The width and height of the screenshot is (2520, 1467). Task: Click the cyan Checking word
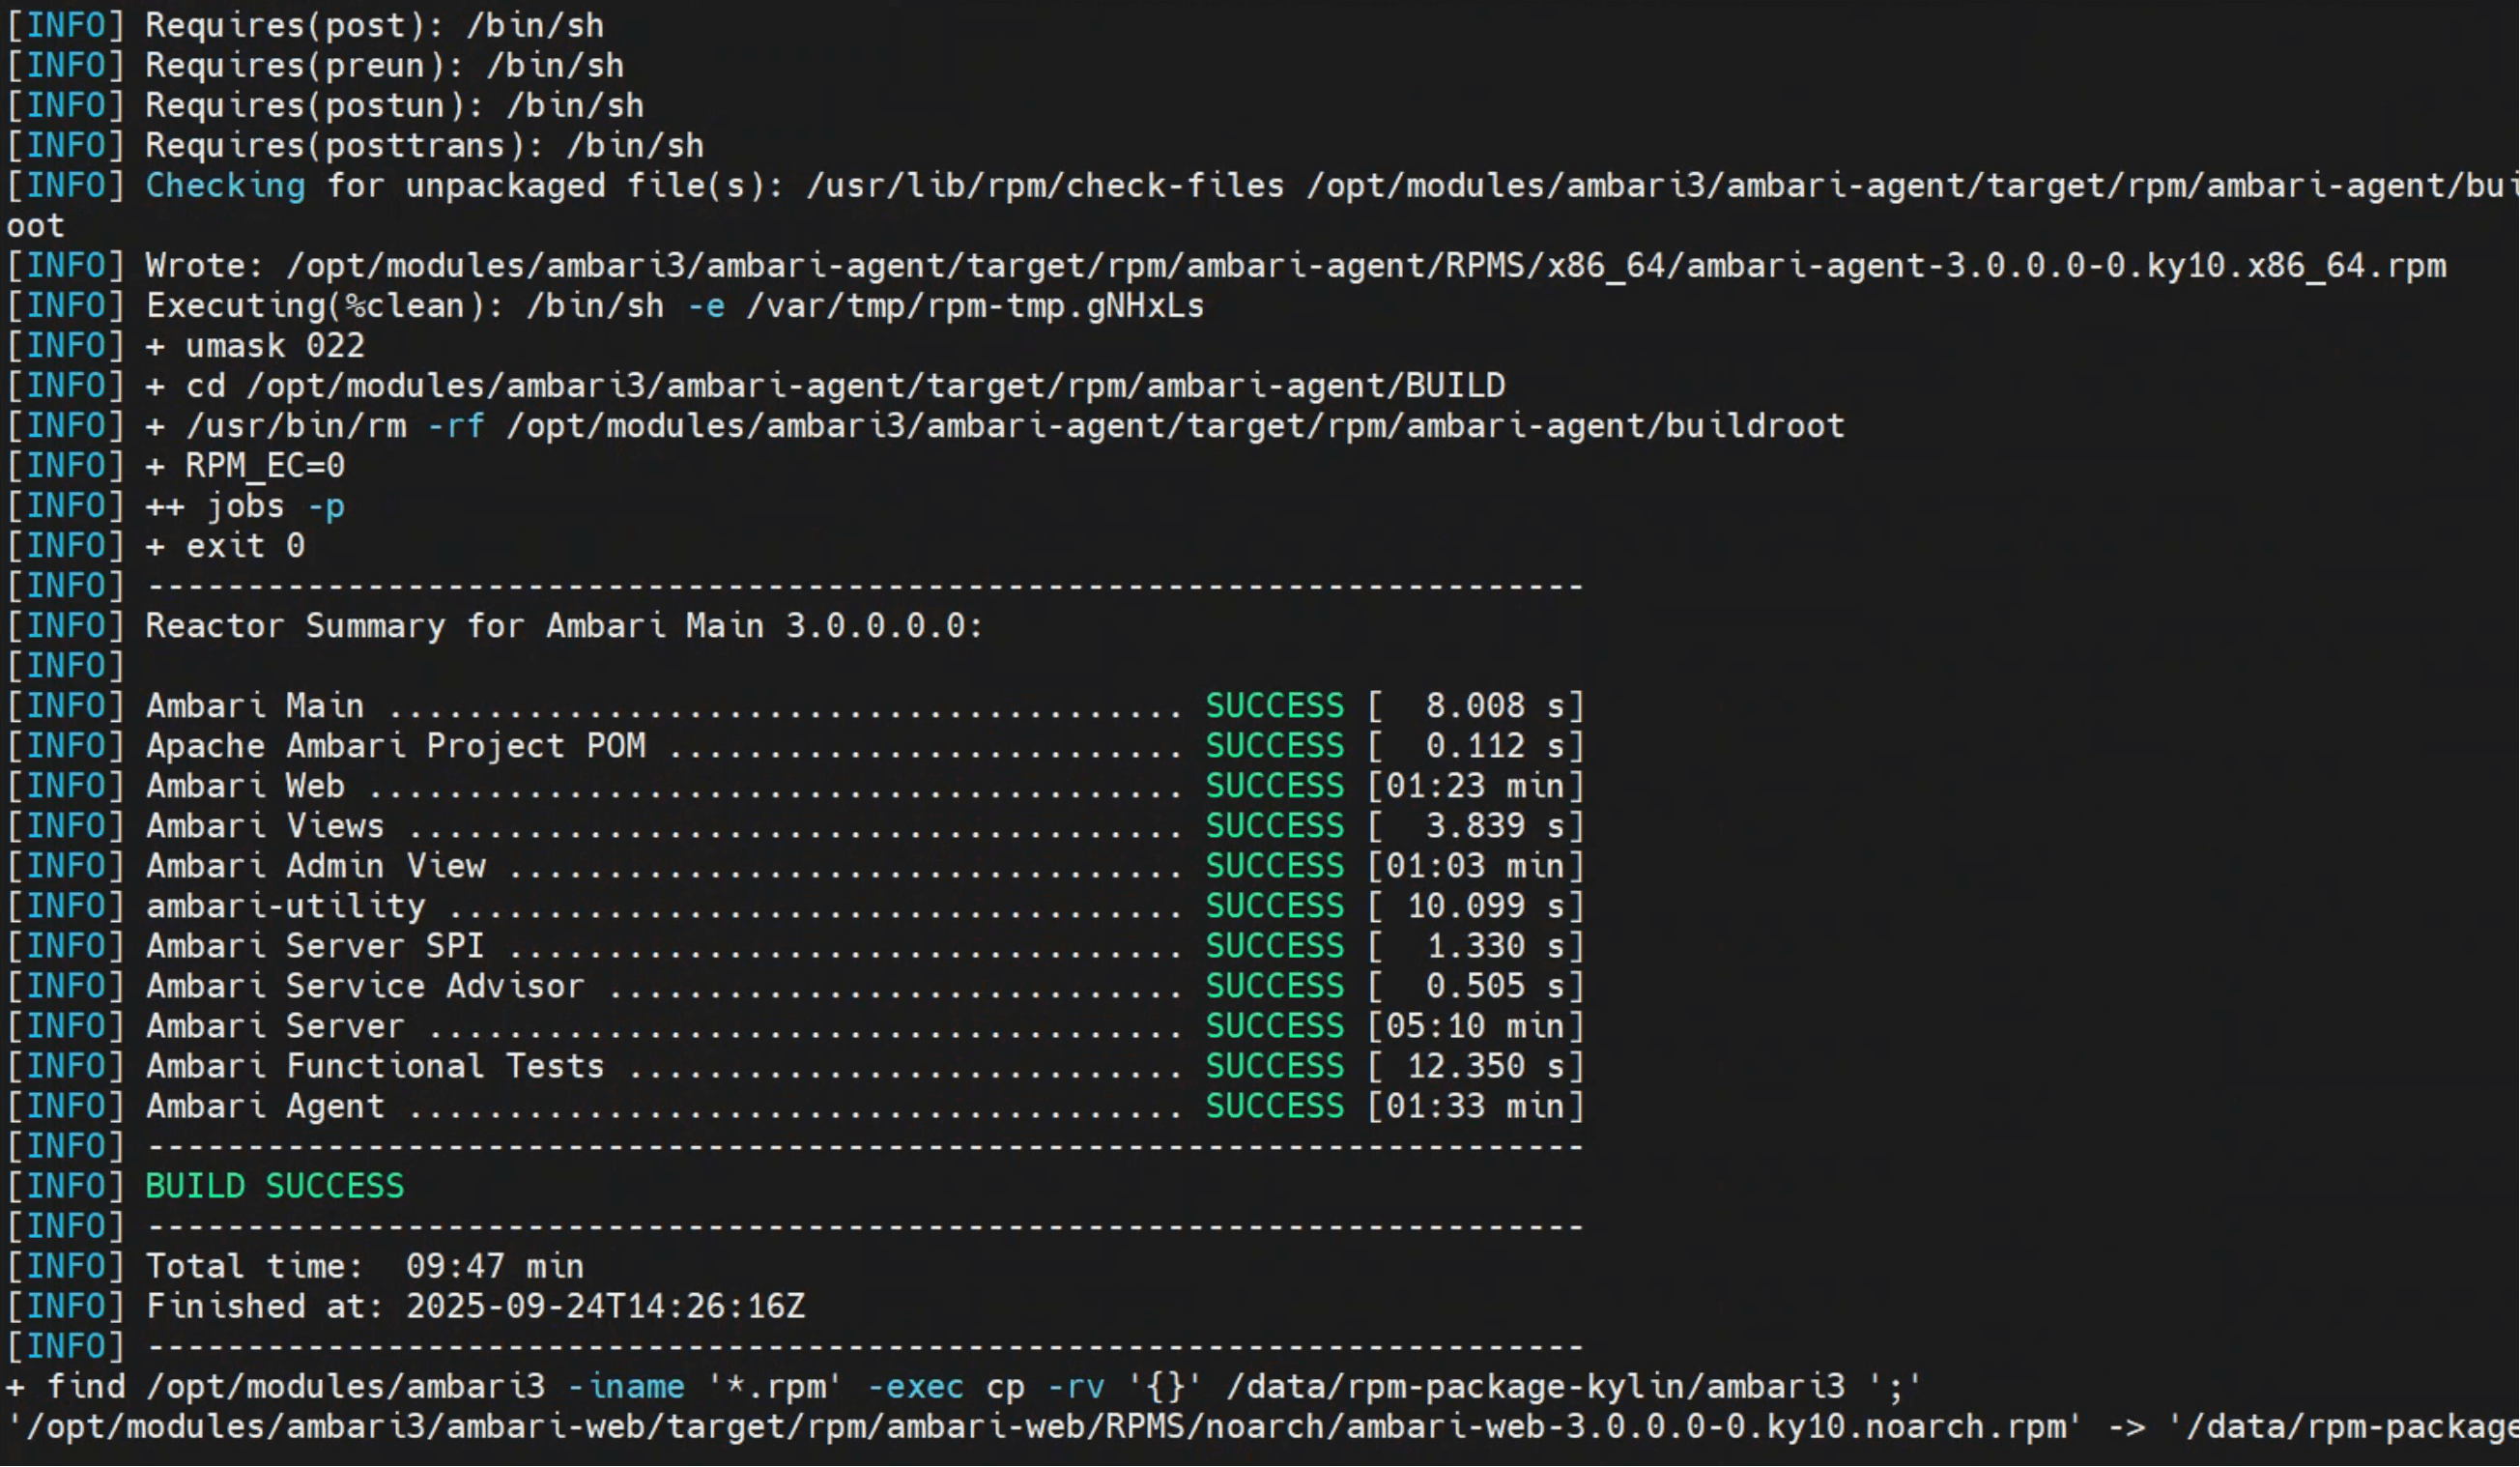[x=225, y=186]
